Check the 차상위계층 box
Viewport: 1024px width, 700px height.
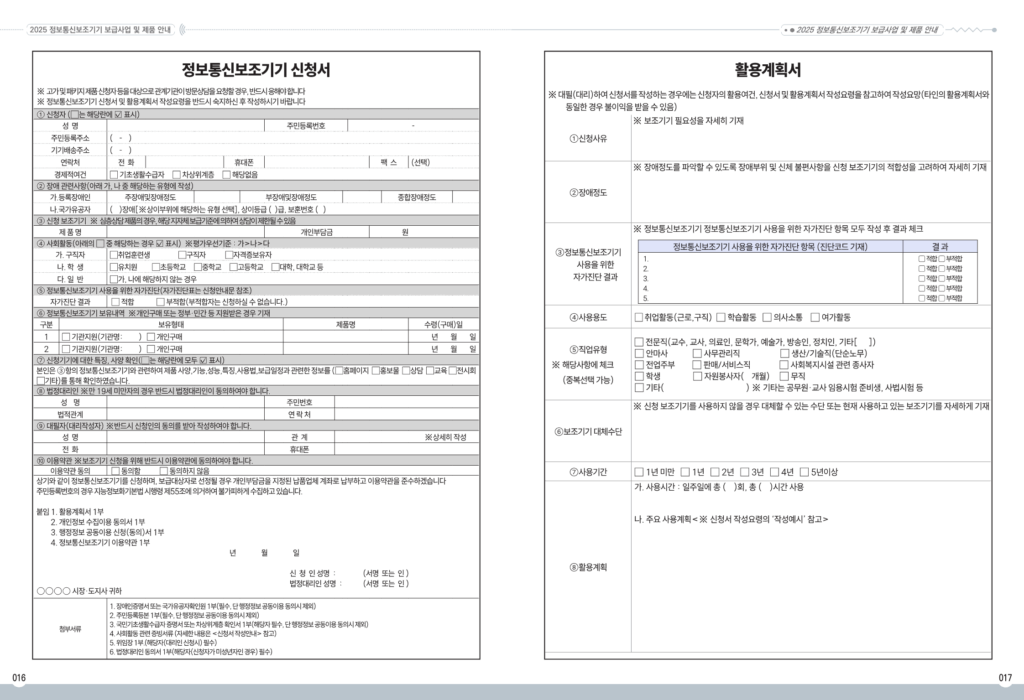(176, 175)
